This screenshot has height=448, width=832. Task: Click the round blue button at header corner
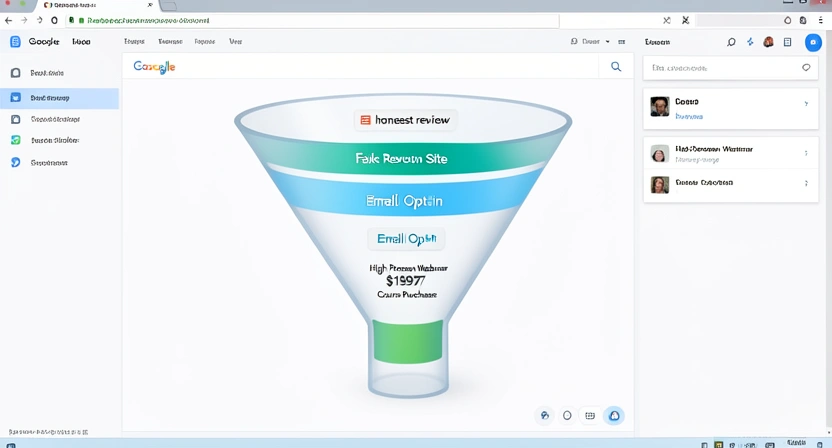813,42
